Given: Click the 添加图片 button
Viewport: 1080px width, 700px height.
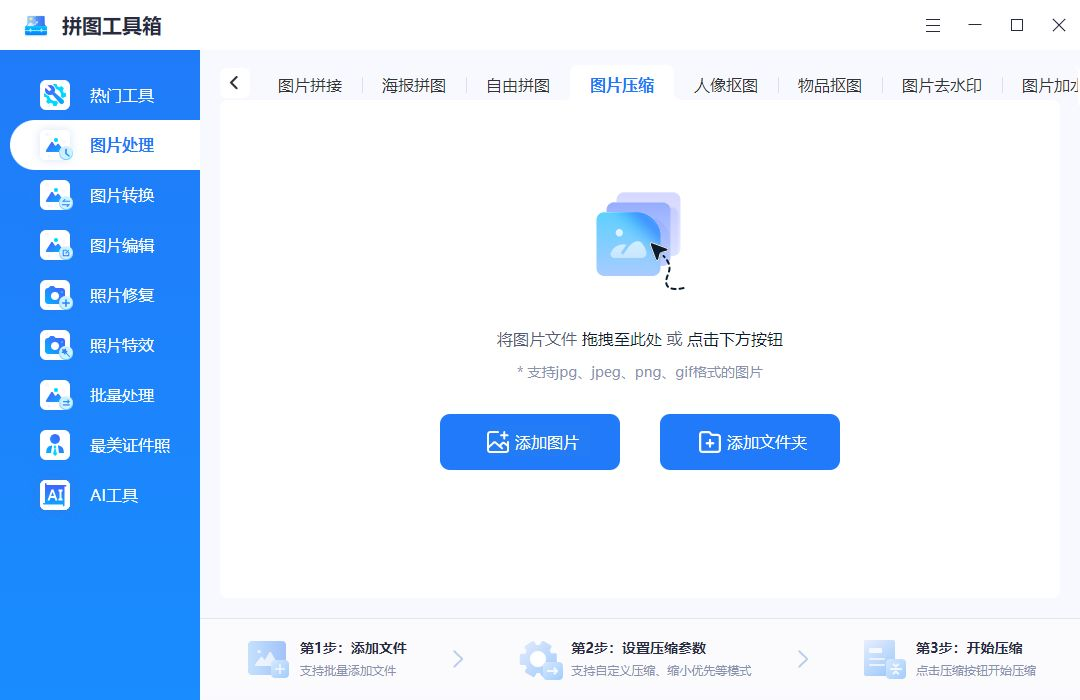Looking at the screenshot, I should click(530, 442).
